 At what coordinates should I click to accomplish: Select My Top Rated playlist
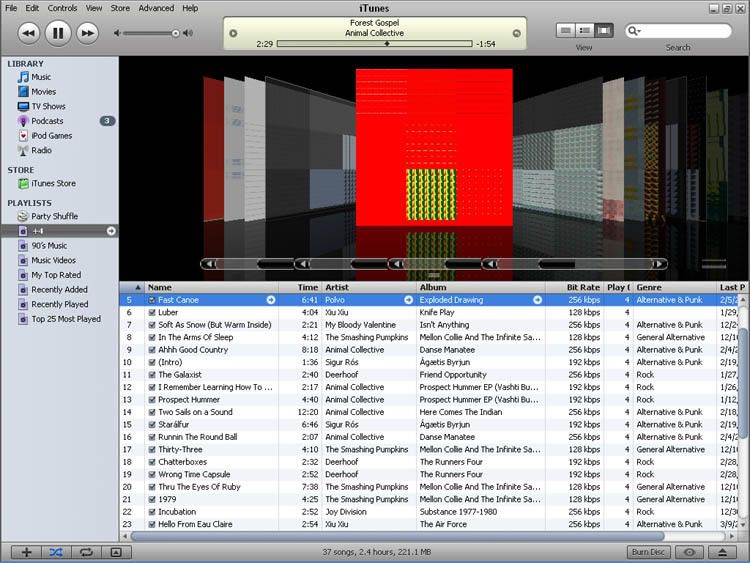(56, 275)
